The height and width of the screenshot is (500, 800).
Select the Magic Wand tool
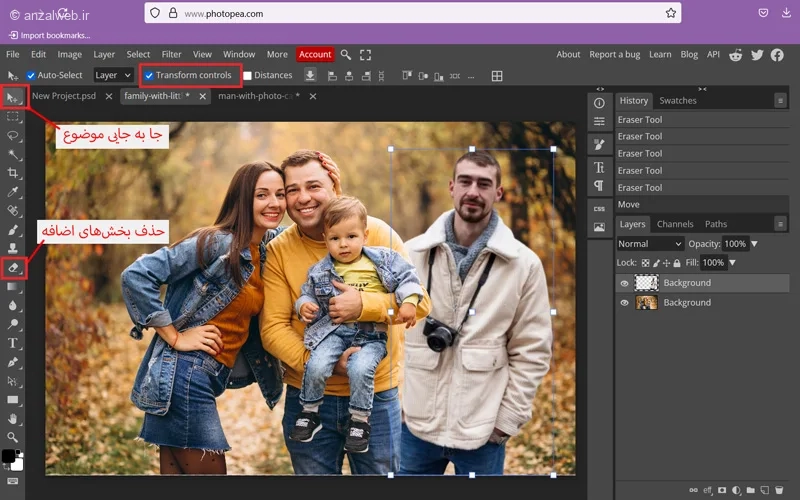click(x=13, y=155)
